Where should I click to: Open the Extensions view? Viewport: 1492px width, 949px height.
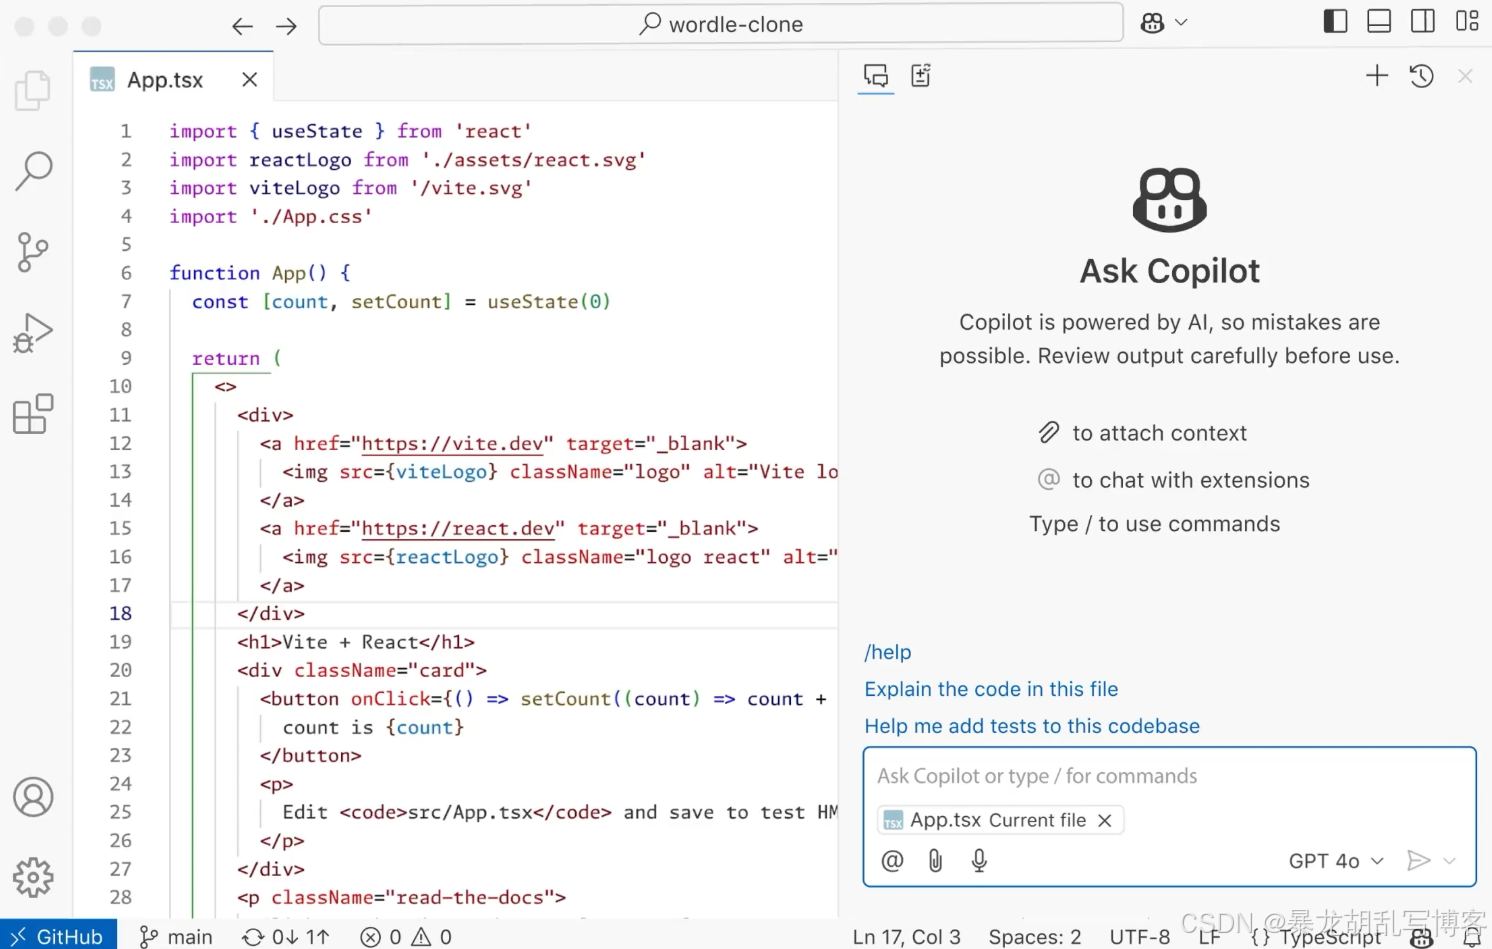pos(33,414)
